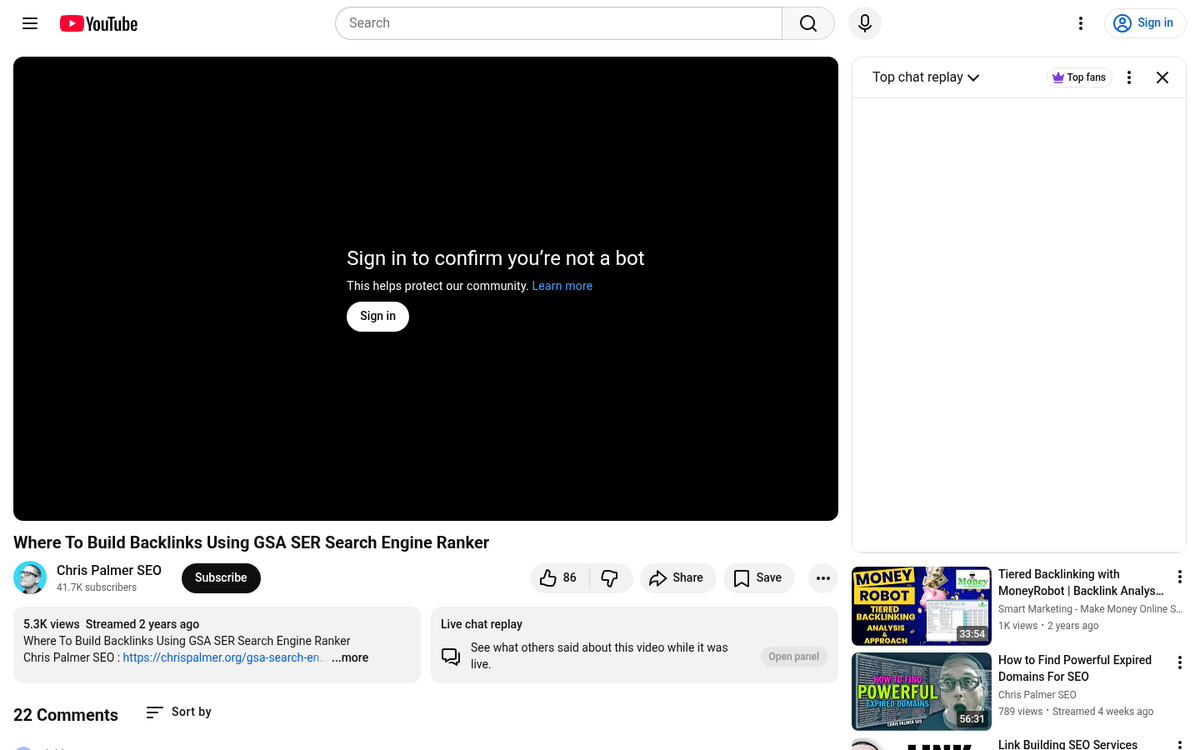
Task: Open Sort by comments menu
Action: coord(179,712)
